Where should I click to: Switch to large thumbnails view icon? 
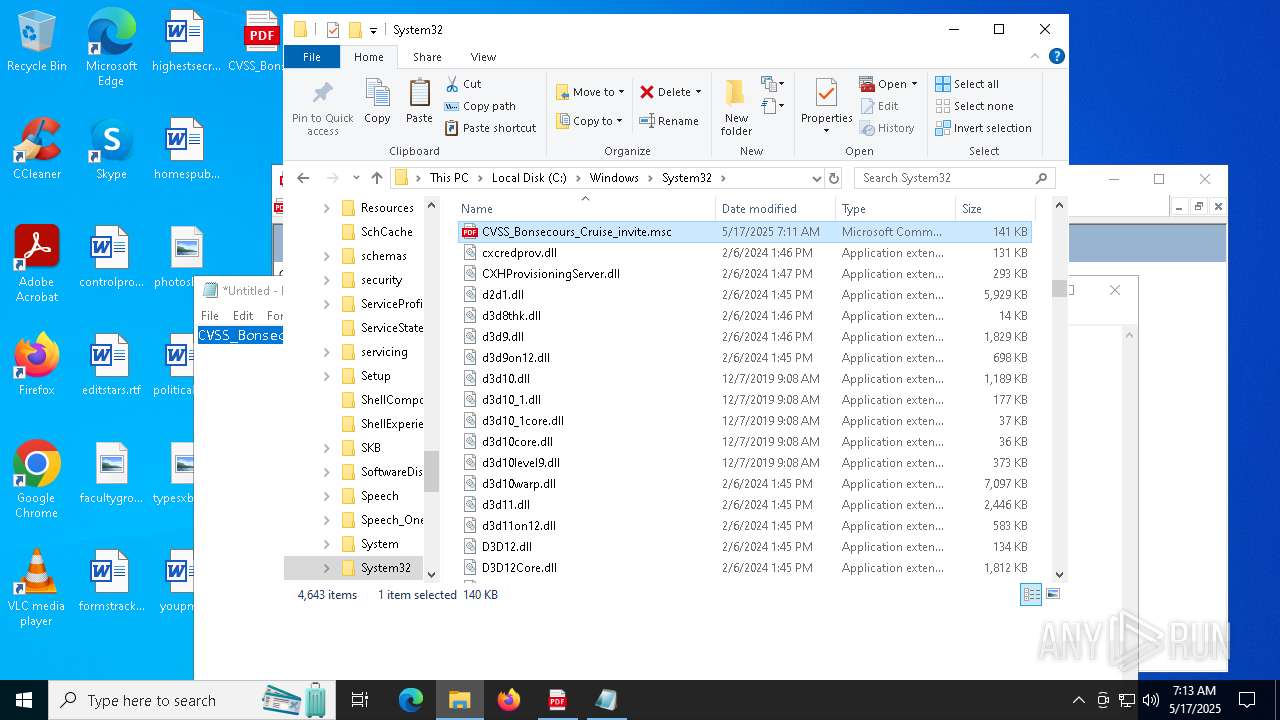[1052, 594]
